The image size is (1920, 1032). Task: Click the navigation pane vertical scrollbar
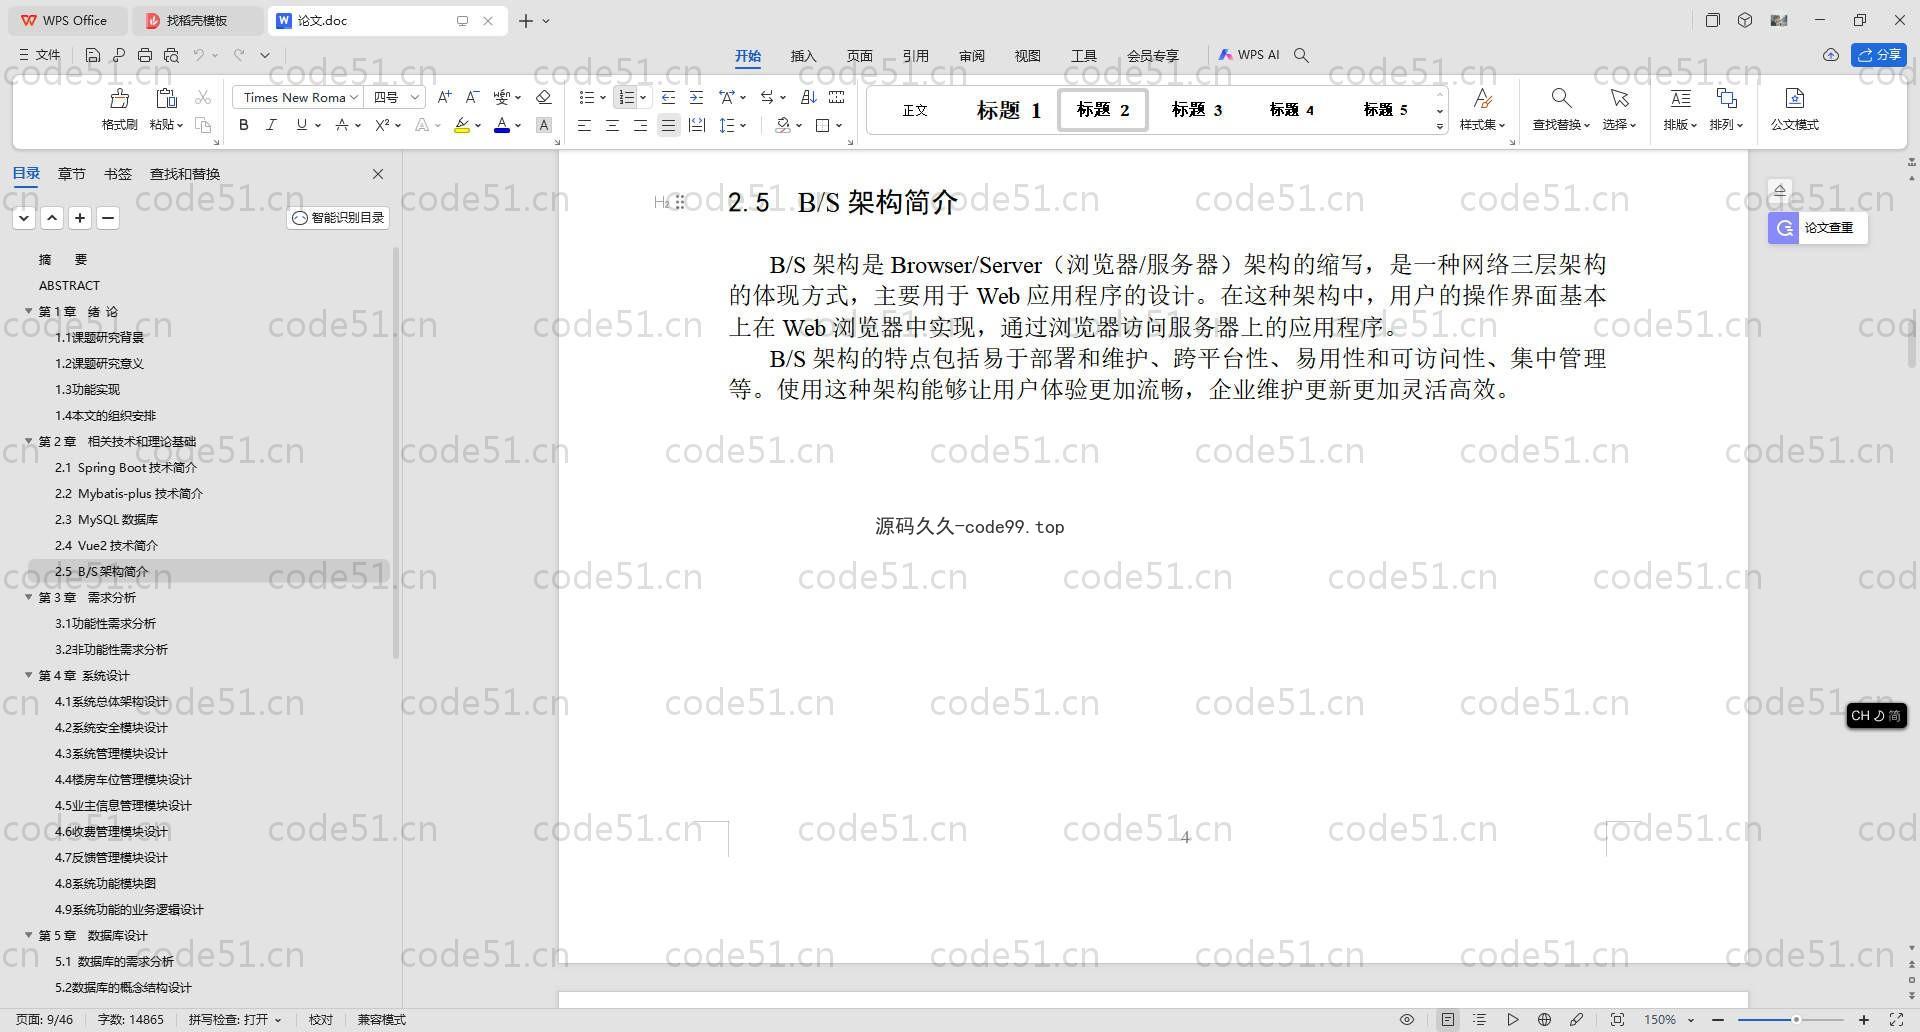coord(396,453)
